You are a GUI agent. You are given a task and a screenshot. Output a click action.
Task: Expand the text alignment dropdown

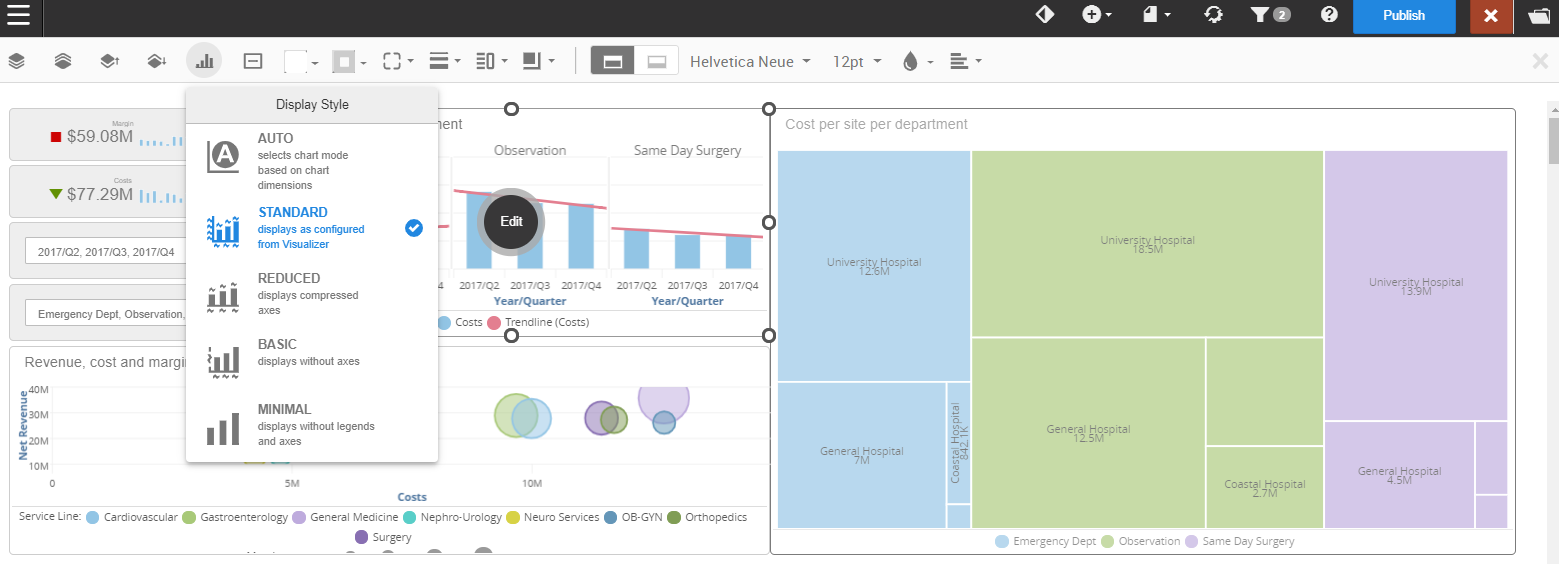(x=965, y=62)
